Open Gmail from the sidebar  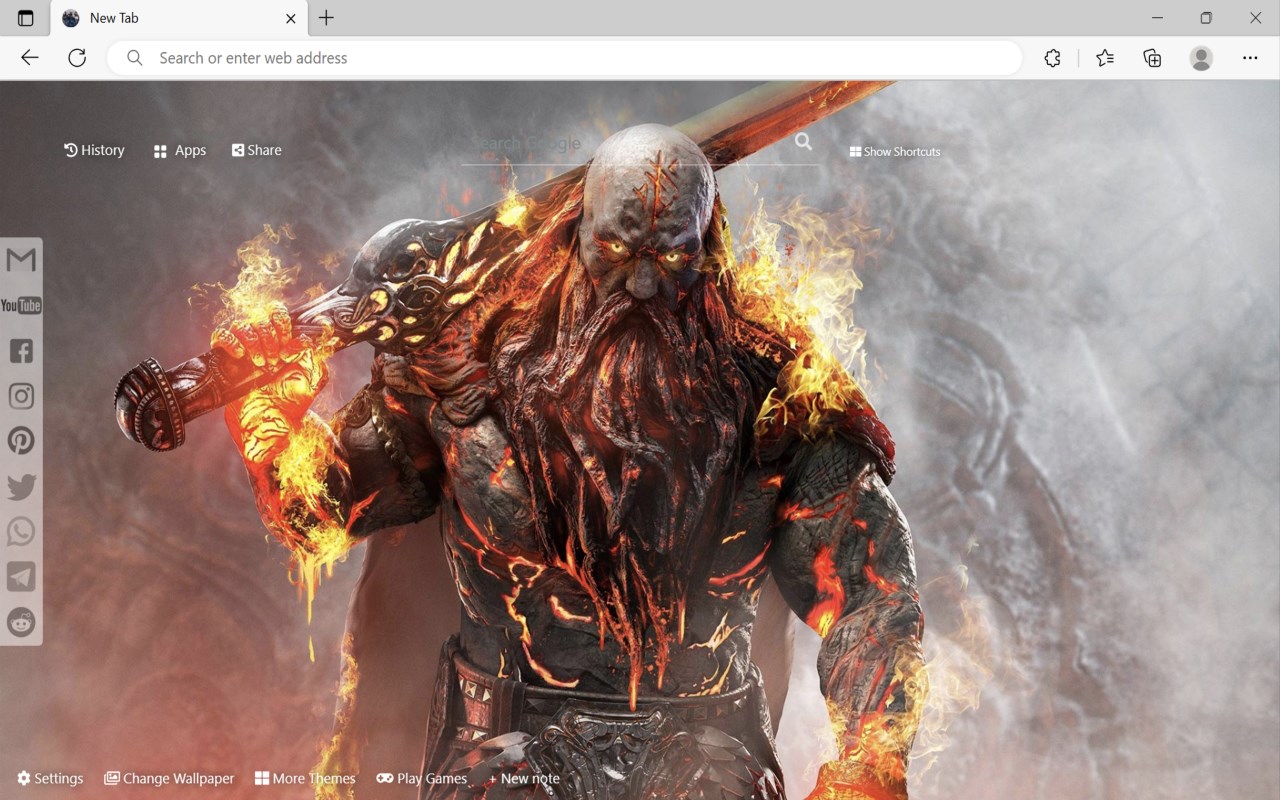tap(21, 261)
